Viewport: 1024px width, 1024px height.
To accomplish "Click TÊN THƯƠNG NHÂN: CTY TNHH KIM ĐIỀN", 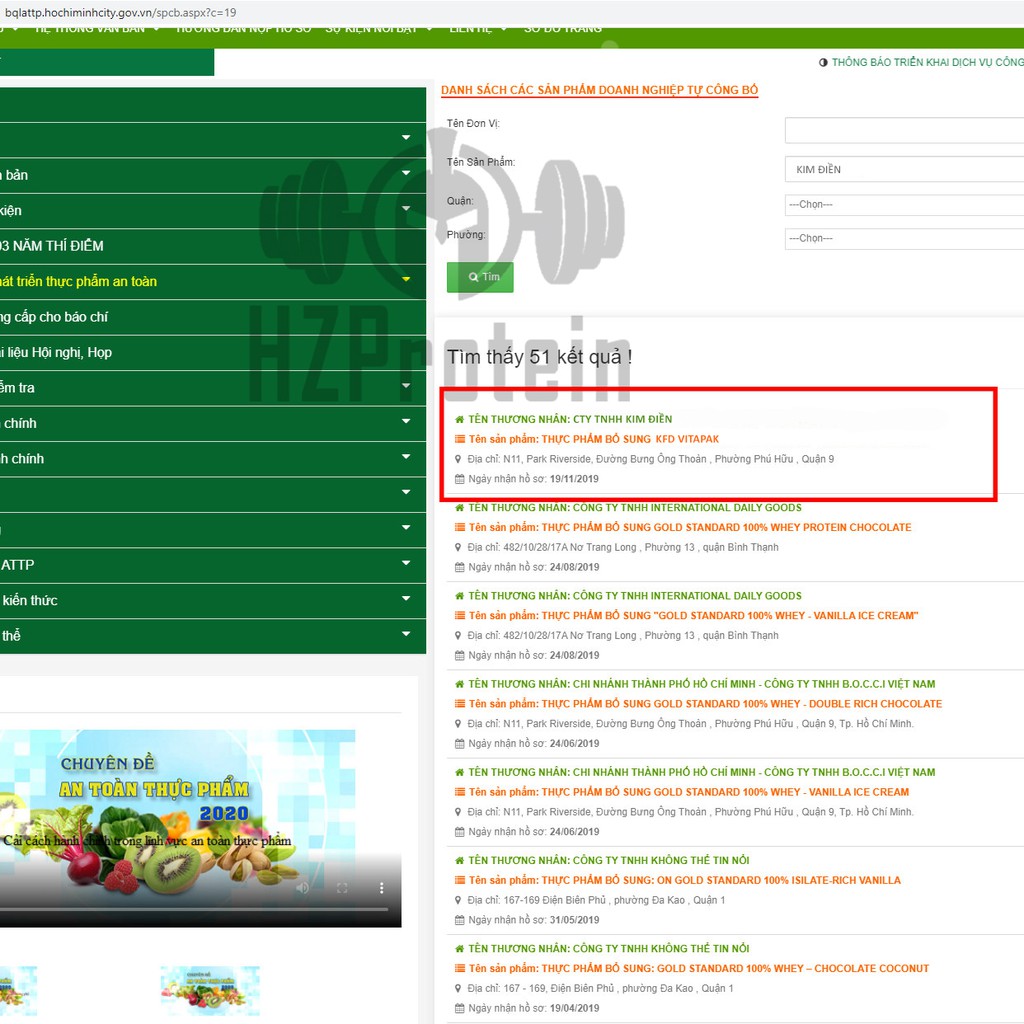I will (x=570, y=419).
